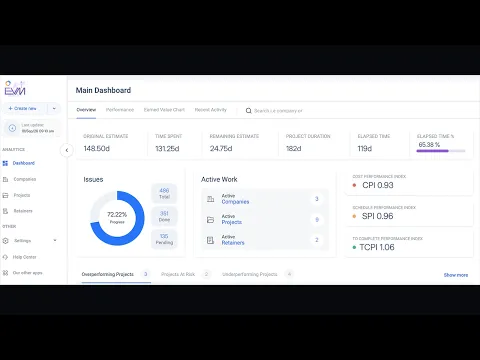Image resolution: width=480 pixels, height=360 pixels.
Task: Open Our other apps link
Action: coord(27,273)
